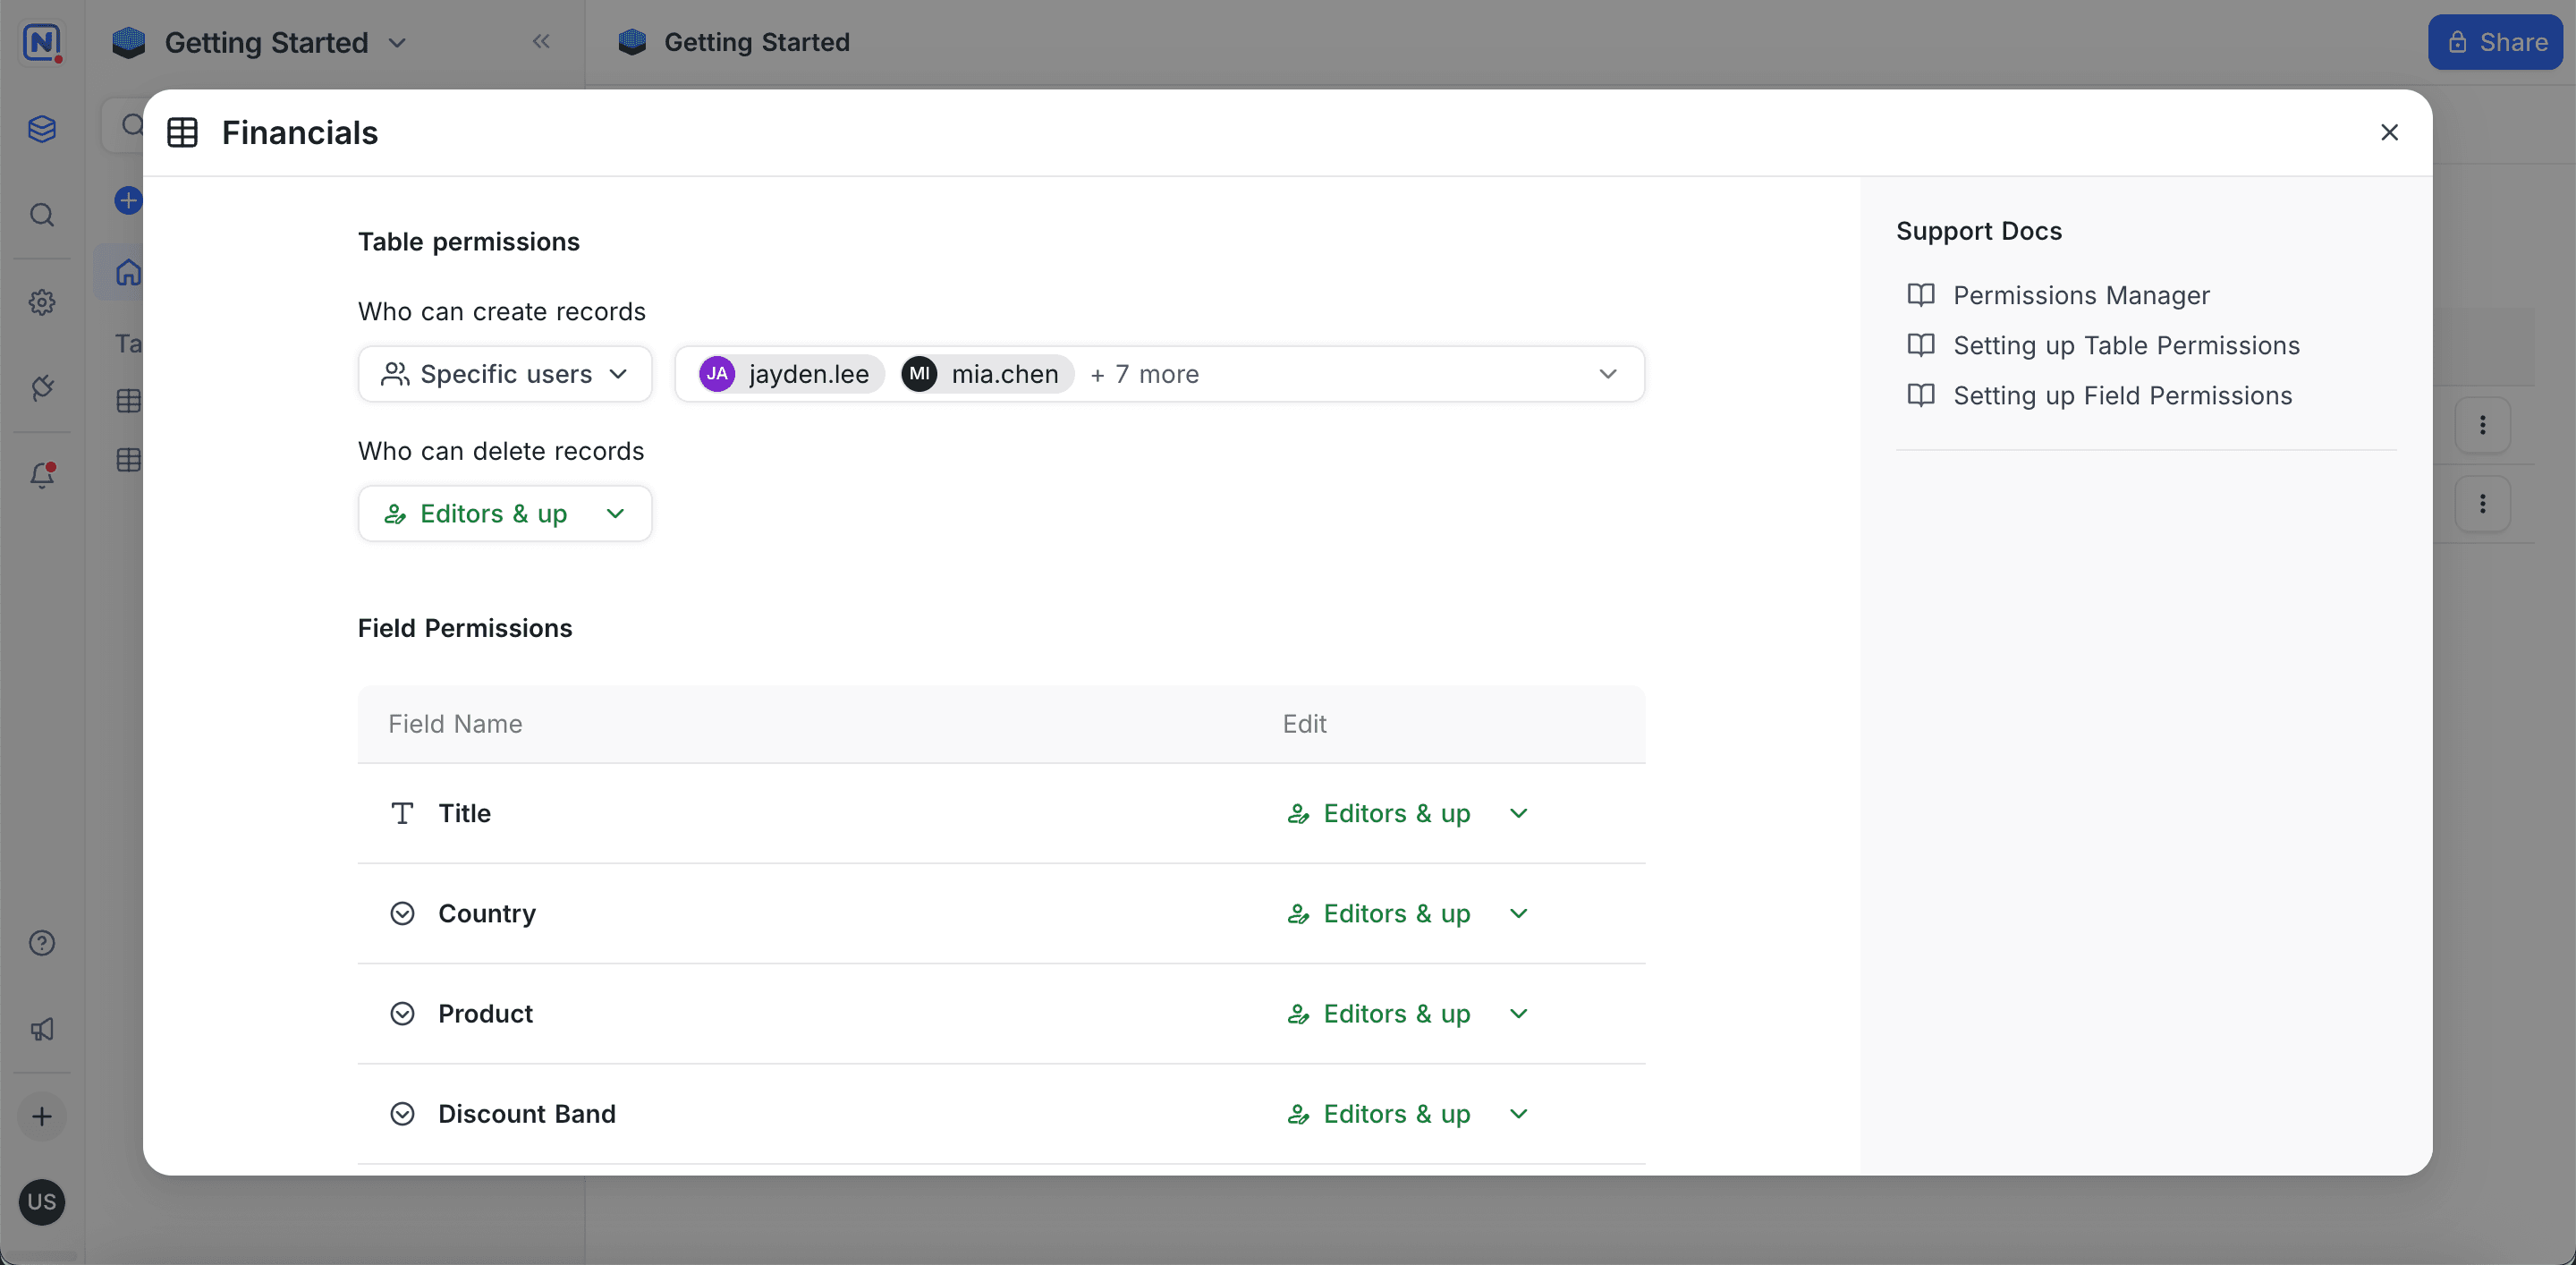Click the Share button
The image size is (2576, 1265).
click(2495, 42)
